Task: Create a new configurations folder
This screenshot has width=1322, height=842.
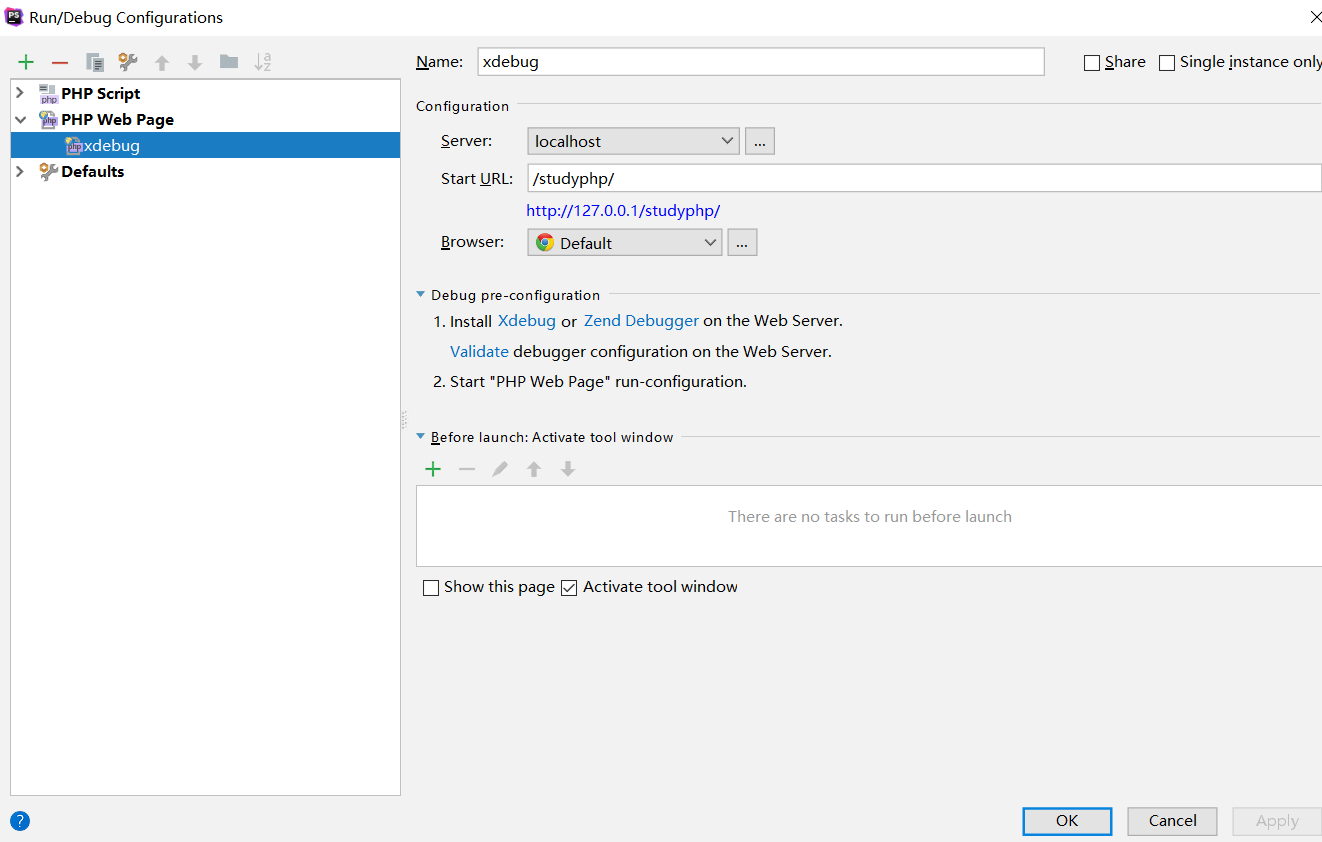Action: [x=229, y=62]
